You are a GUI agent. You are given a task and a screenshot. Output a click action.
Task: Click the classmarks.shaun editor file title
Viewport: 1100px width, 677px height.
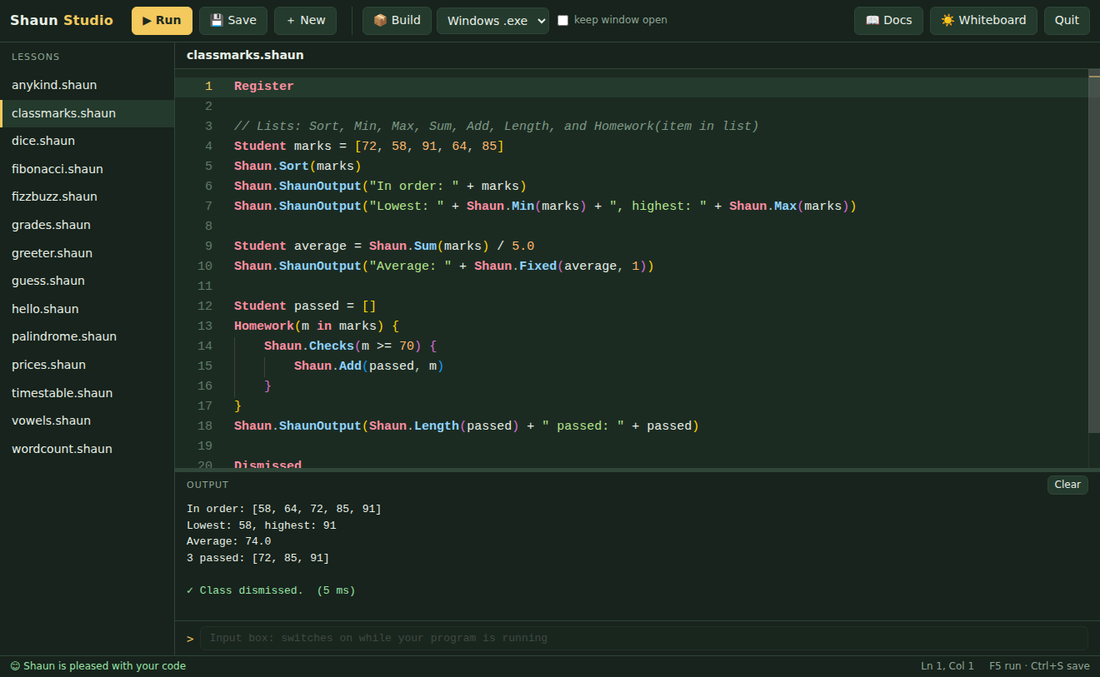245,55
